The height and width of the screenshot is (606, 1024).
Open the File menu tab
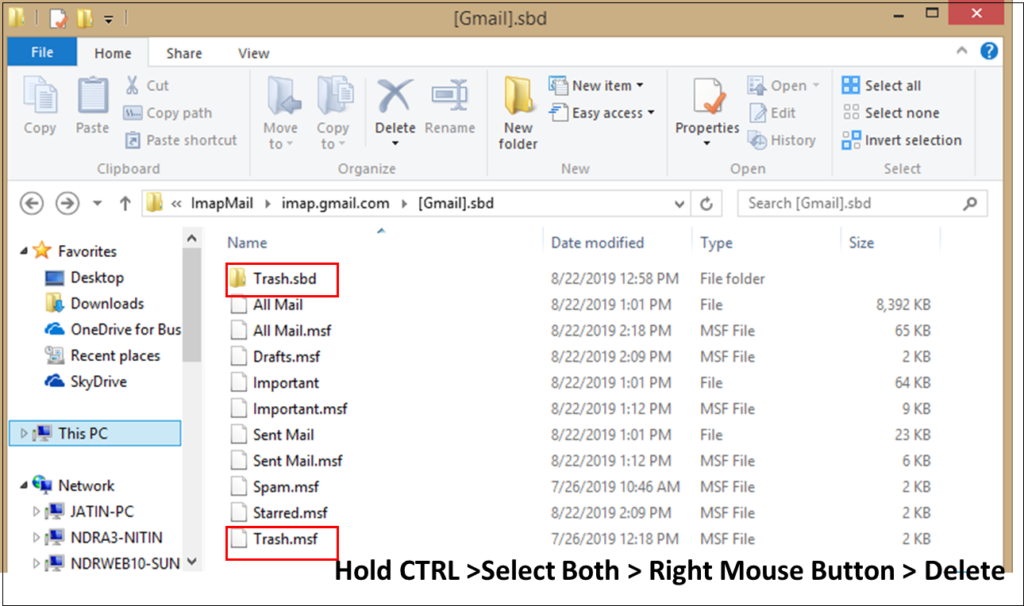[x=42, y=53]
